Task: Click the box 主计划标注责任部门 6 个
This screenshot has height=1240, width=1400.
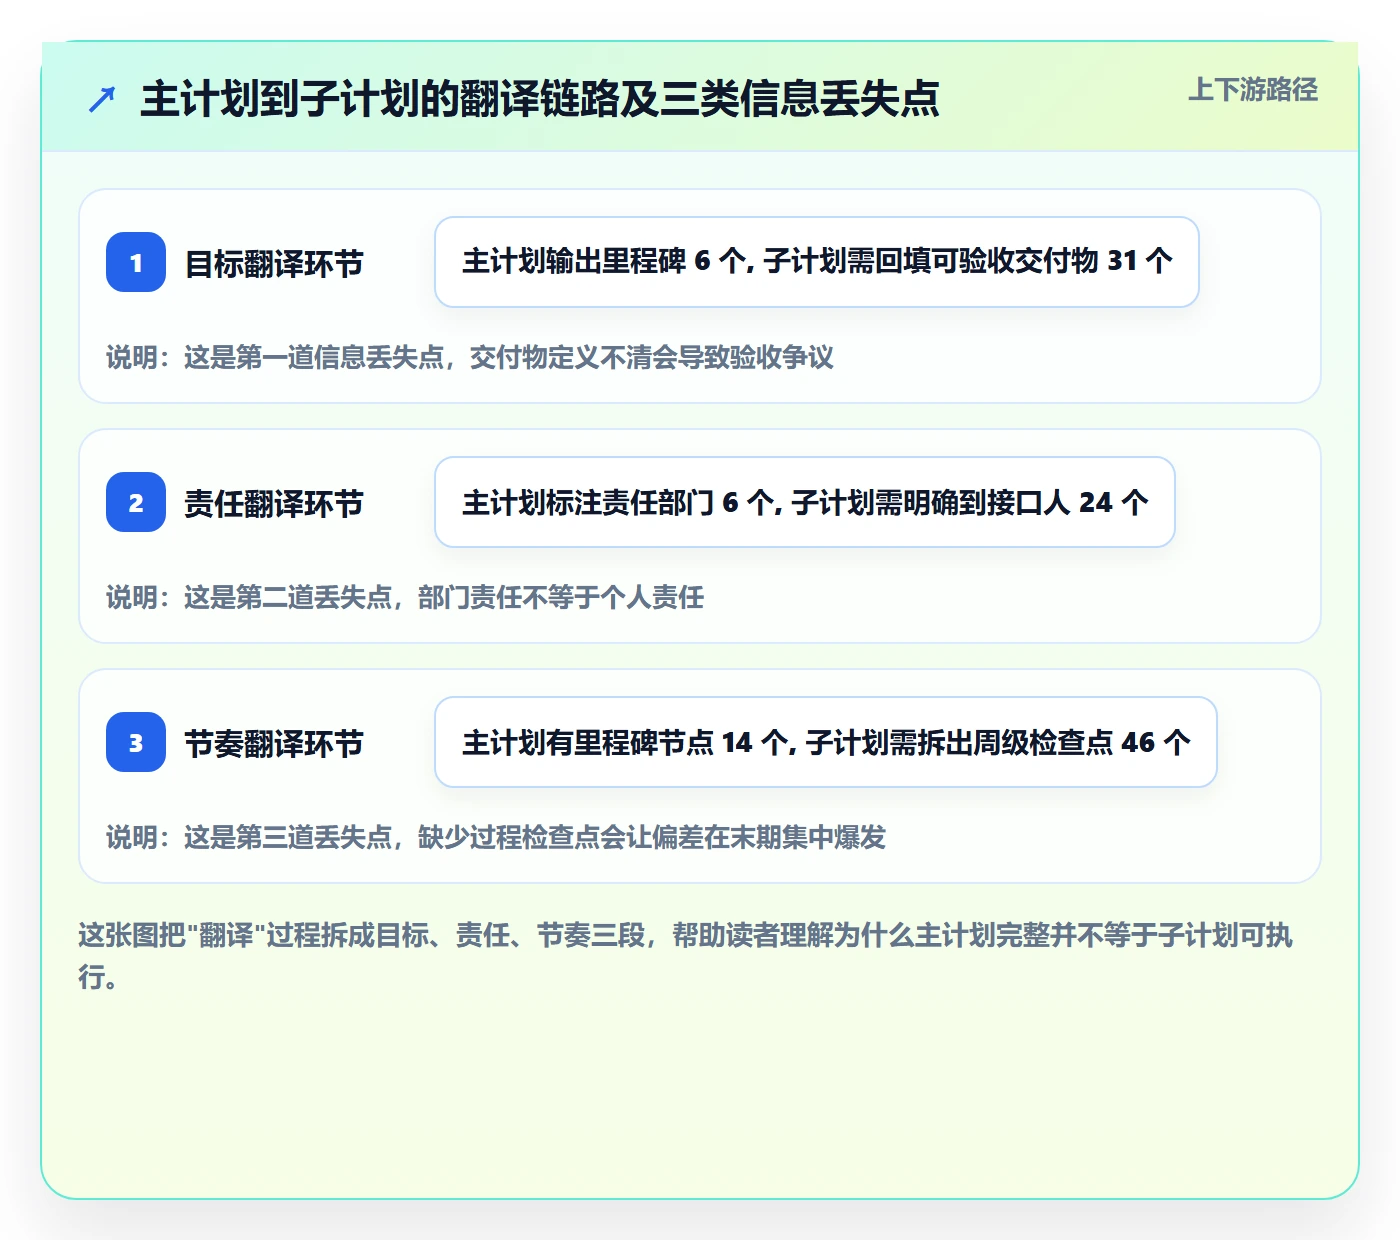Action: tap(805, 502)
